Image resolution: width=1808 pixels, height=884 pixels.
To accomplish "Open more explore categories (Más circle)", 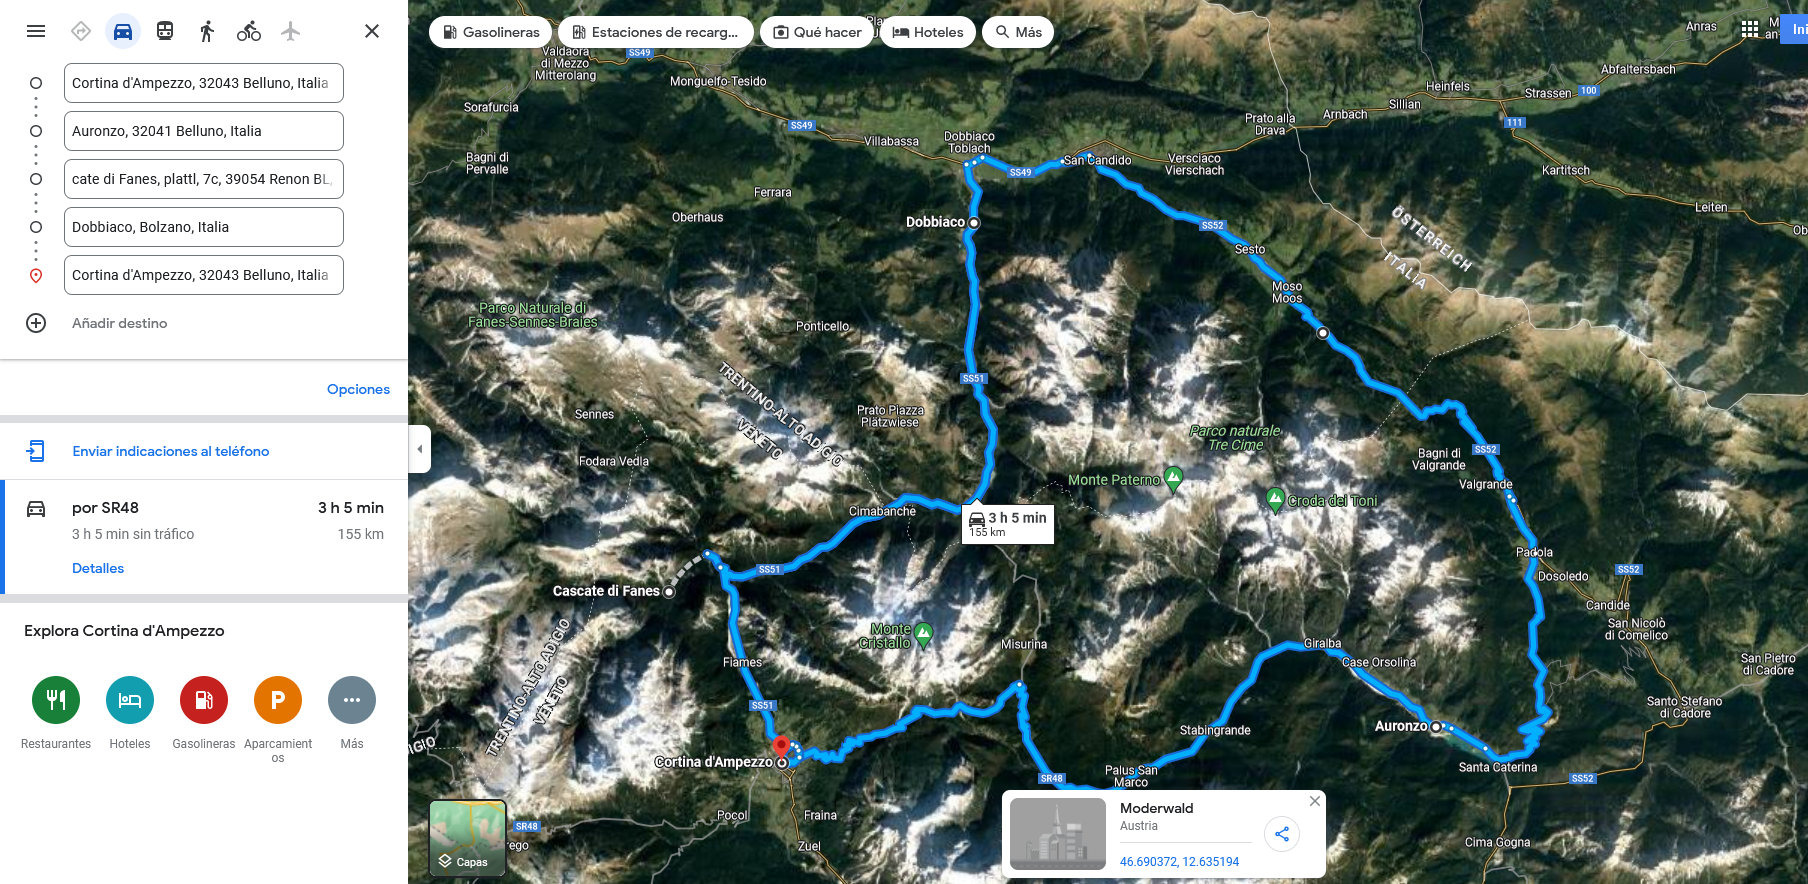I will [352, 700].
